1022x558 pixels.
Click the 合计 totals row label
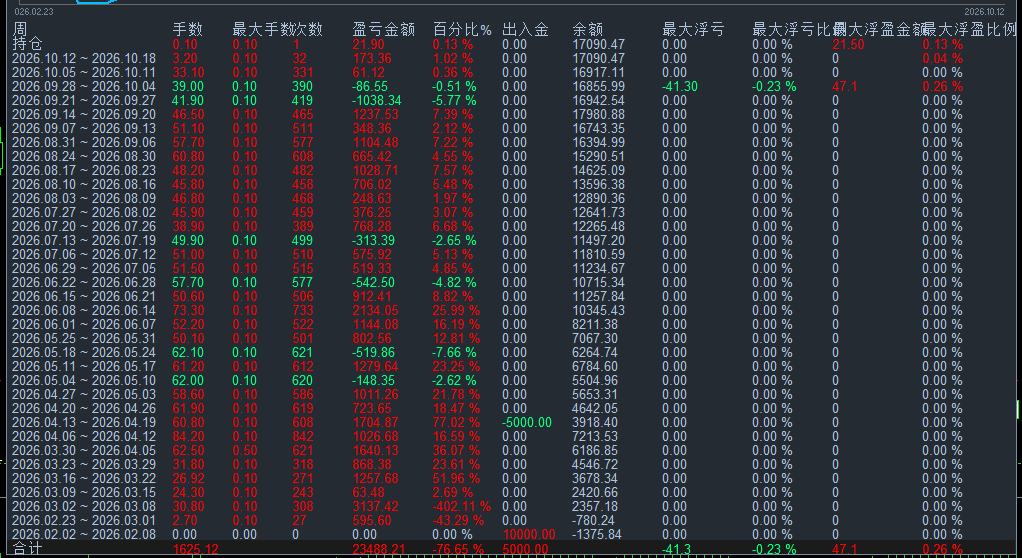click(27, 549)
